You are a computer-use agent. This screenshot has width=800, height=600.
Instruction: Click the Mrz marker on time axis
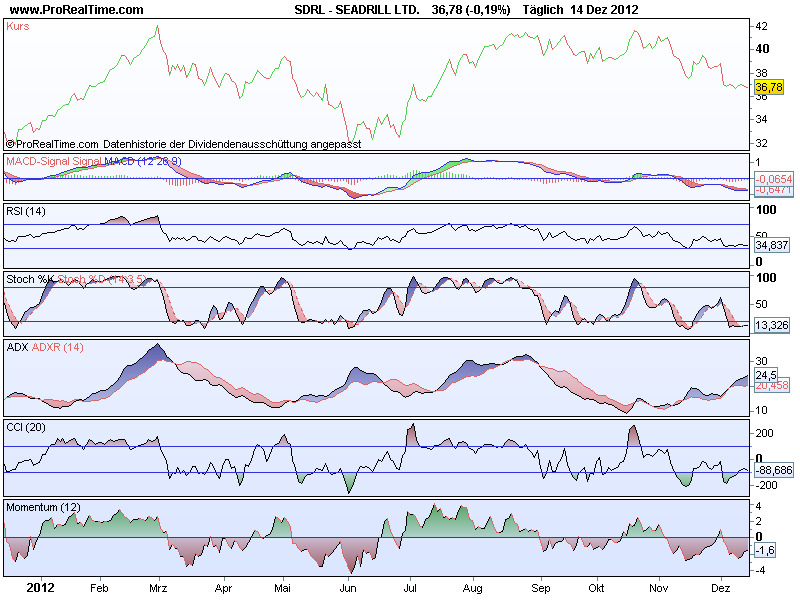158,588
